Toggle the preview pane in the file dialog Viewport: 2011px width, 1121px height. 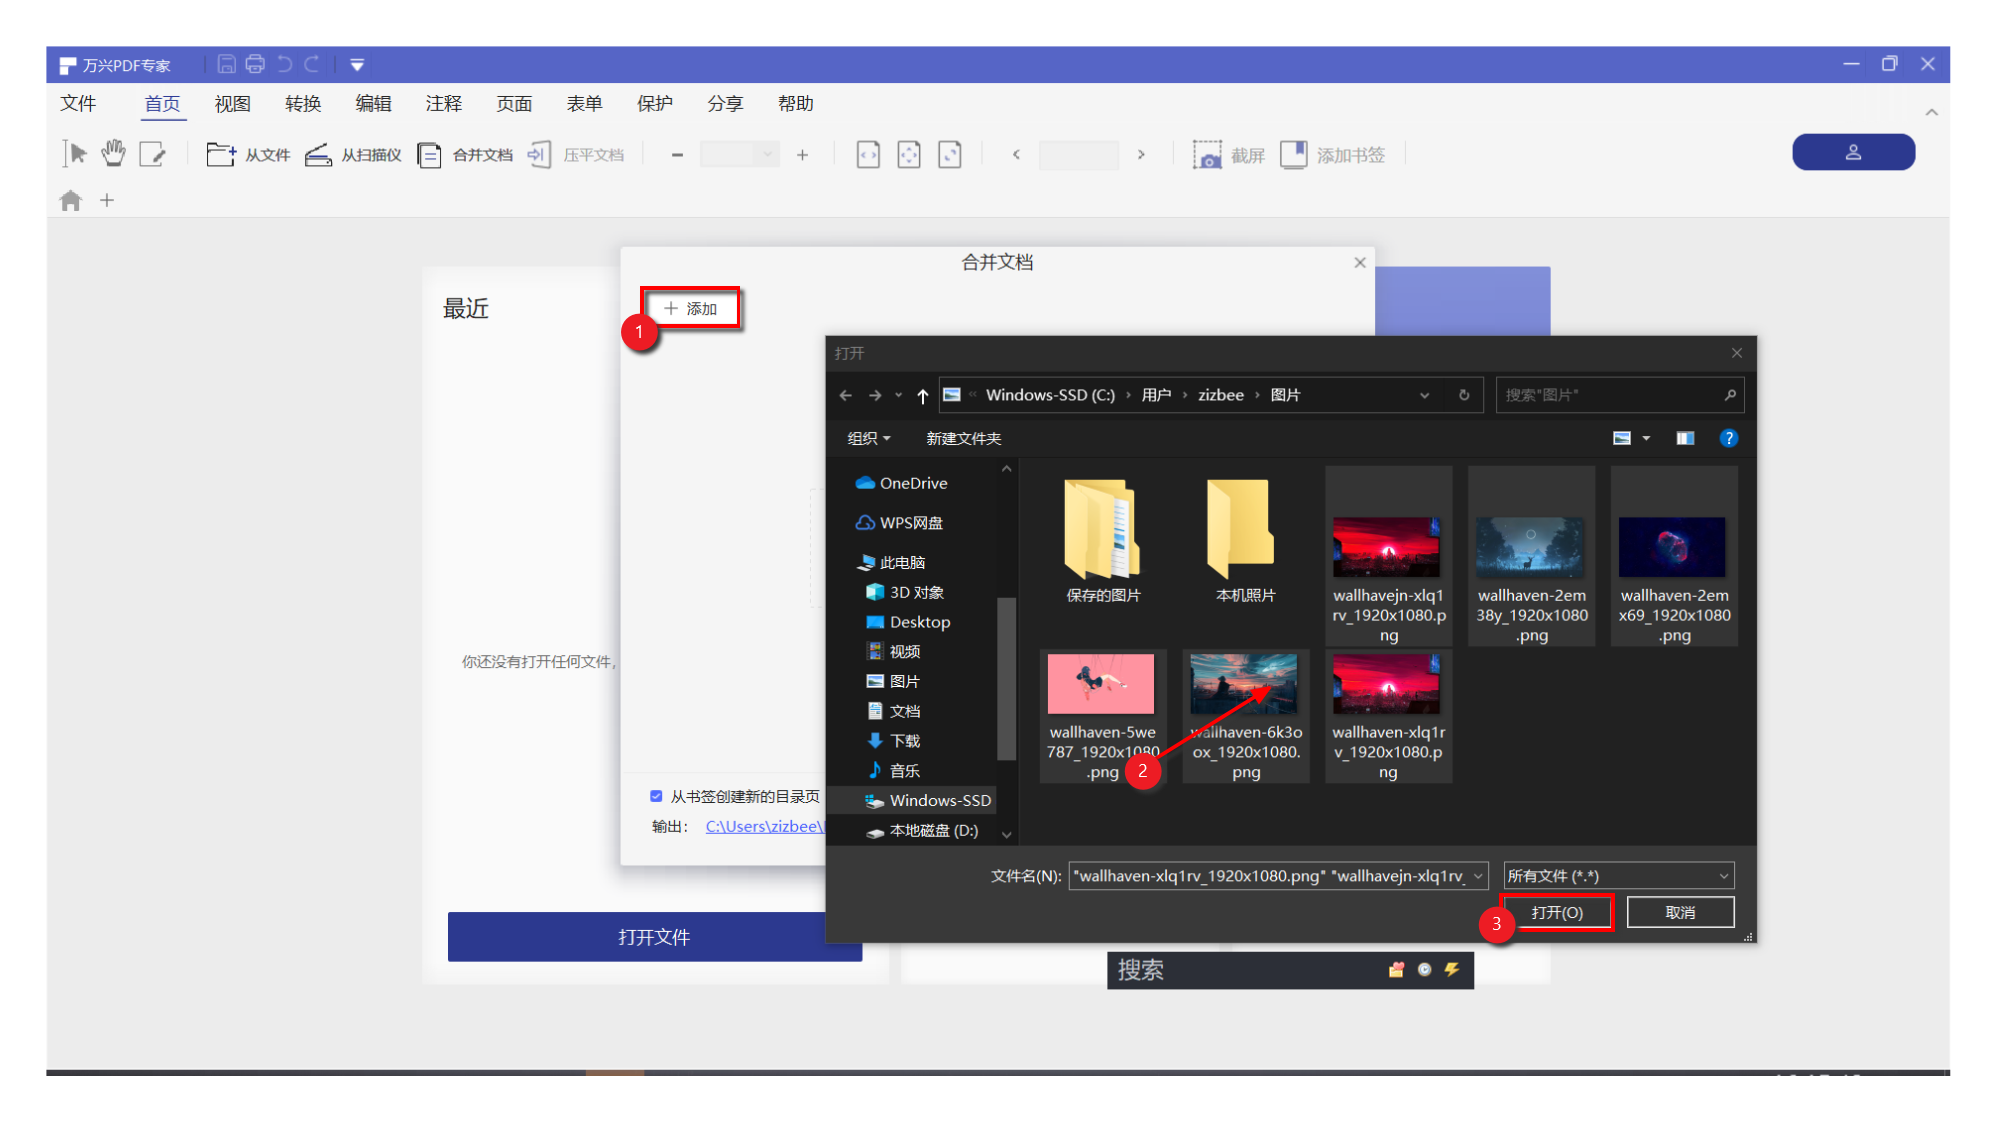pyautogui.click(x=1685, y=438)
